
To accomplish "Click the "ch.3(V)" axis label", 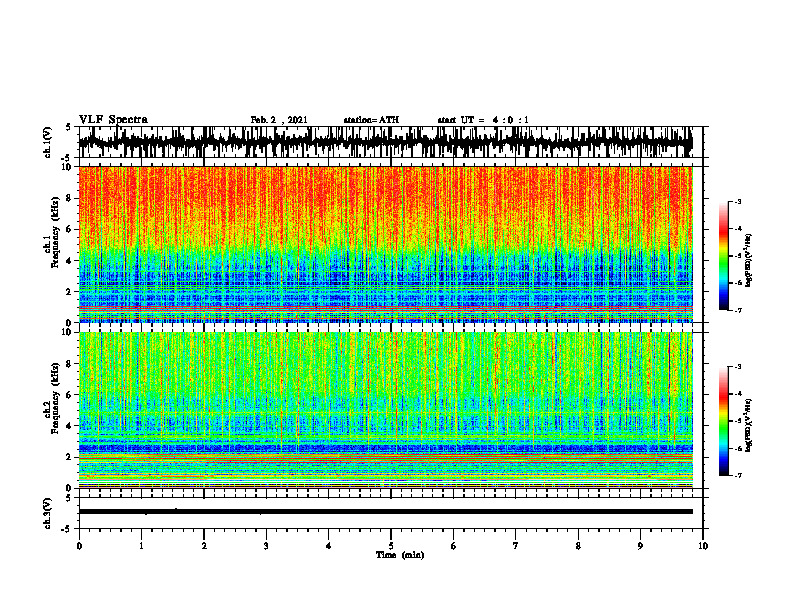I will click(x=48, y=513).
